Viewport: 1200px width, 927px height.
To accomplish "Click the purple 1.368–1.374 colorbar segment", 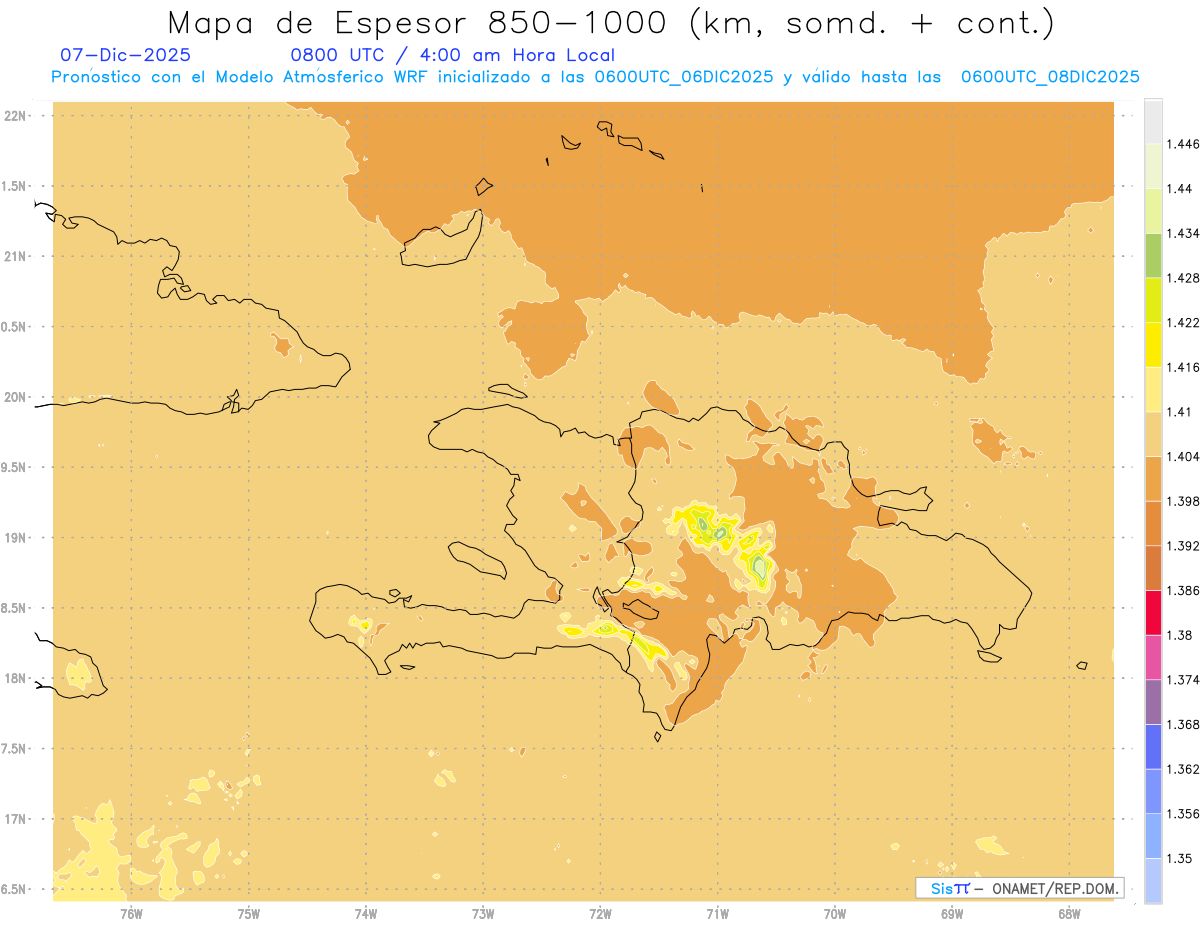I will (1153, 702).
